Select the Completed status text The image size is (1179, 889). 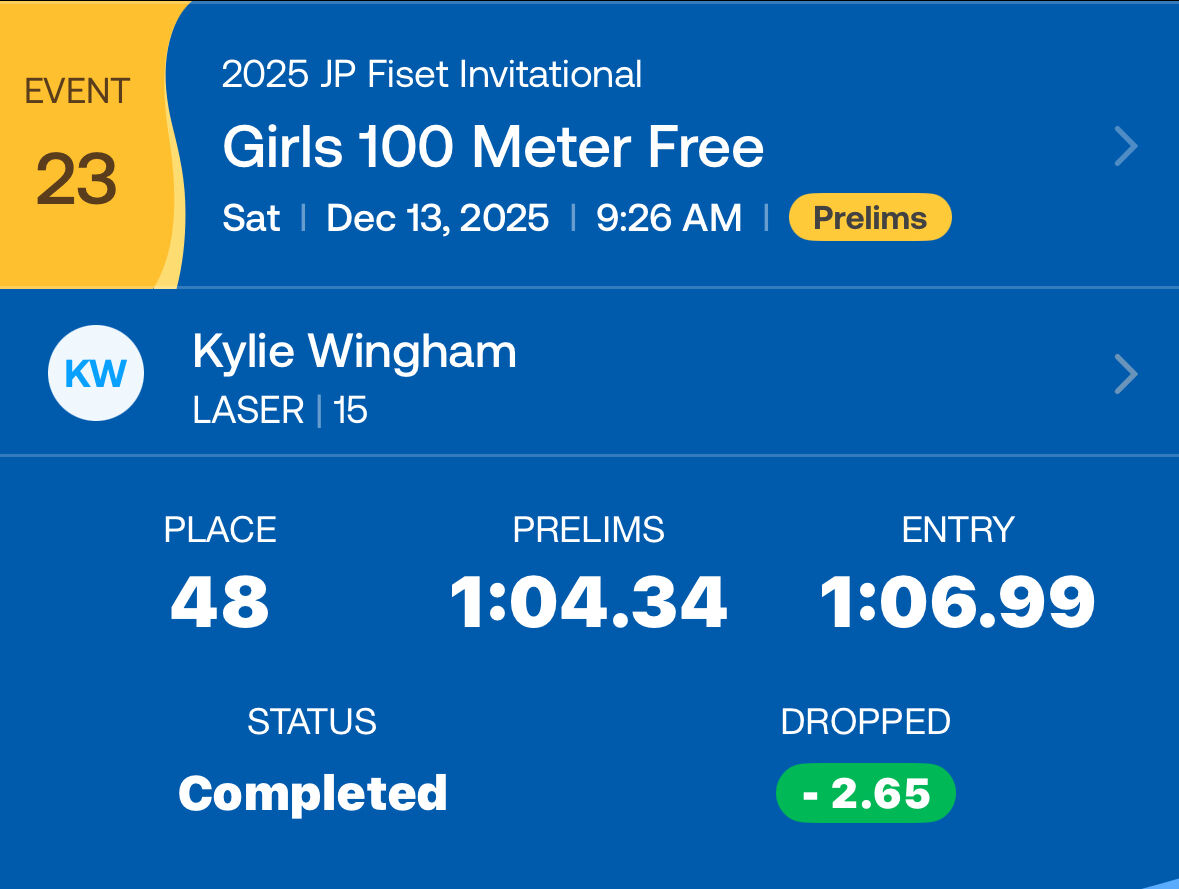pyautogui.click(x=312, y=794)
